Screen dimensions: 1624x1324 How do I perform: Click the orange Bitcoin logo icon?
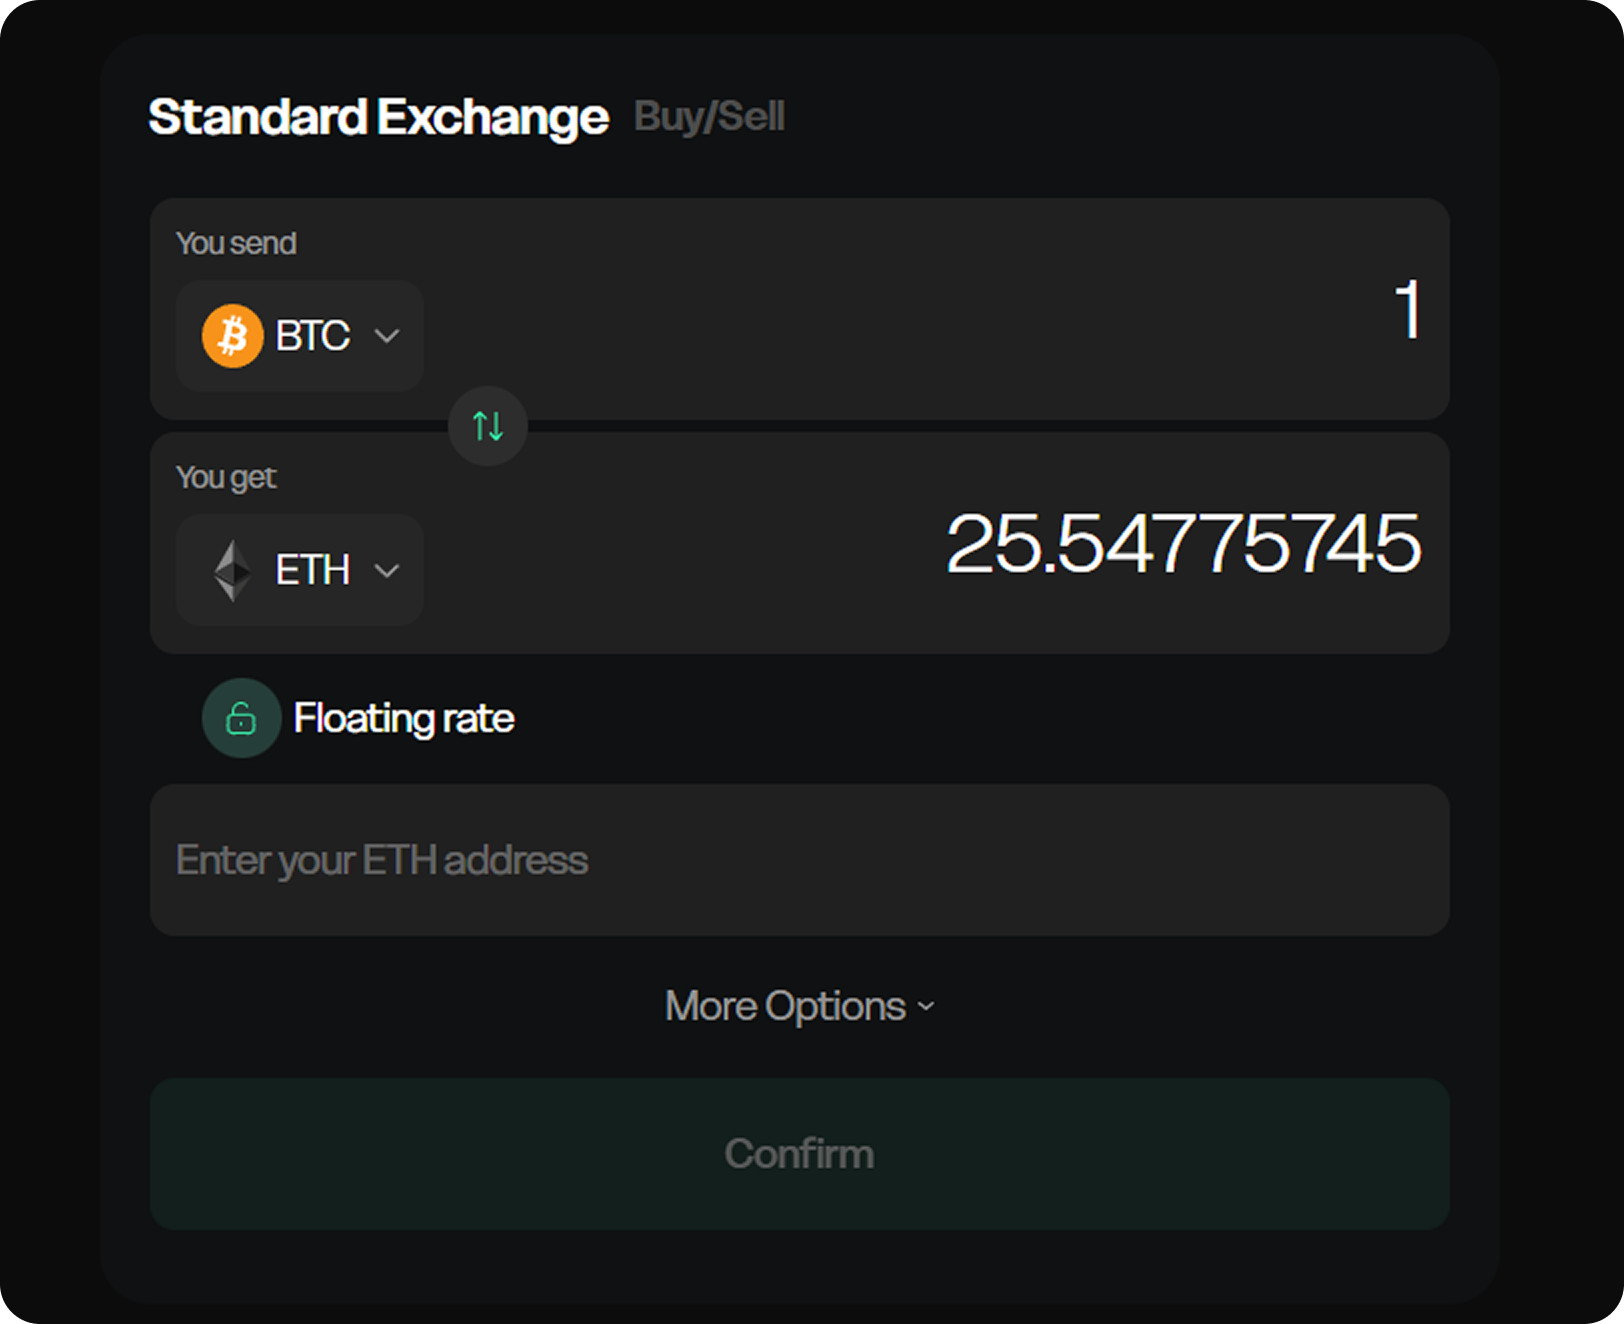tap(232, 336)
